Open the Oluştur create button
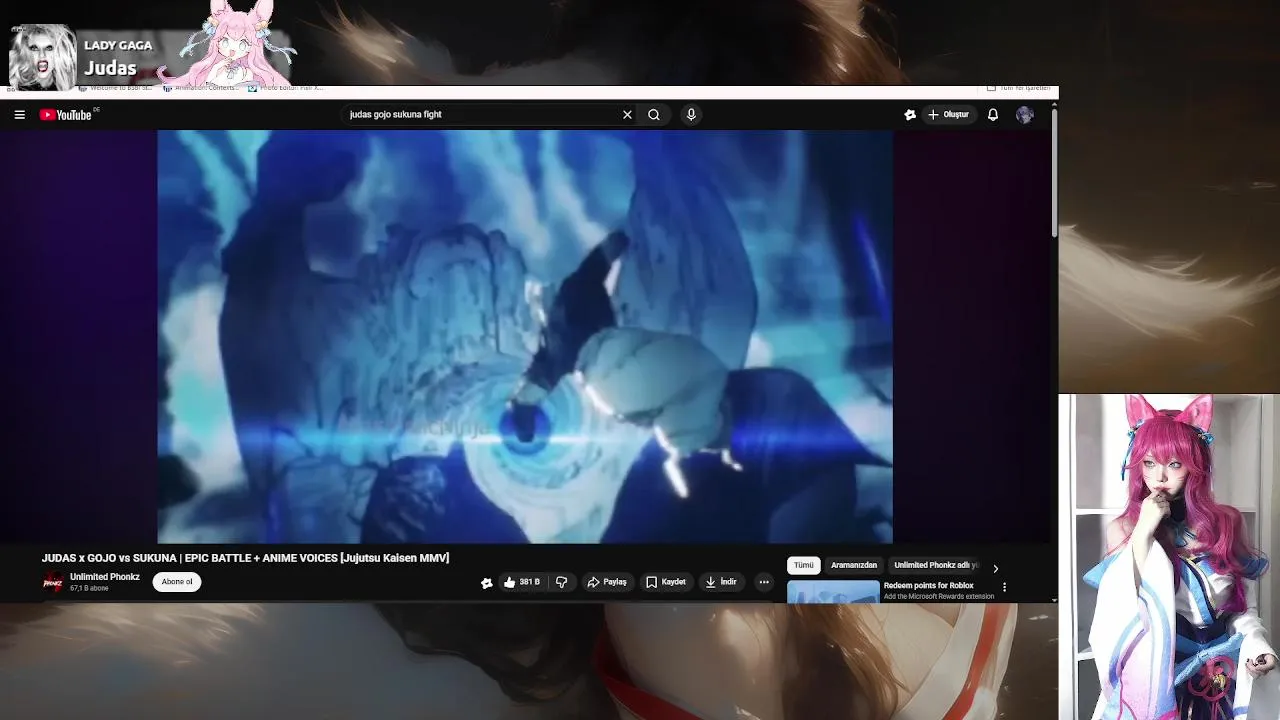Image resolution: width=1280 pixels, height=720 pixels. 949,115
